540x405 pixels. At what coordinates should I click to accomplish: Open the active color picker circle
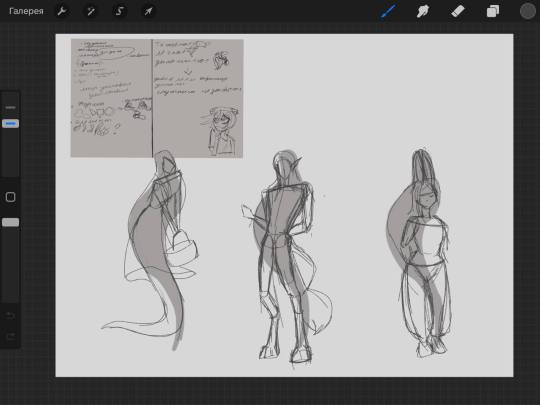(x=528, y=11)
